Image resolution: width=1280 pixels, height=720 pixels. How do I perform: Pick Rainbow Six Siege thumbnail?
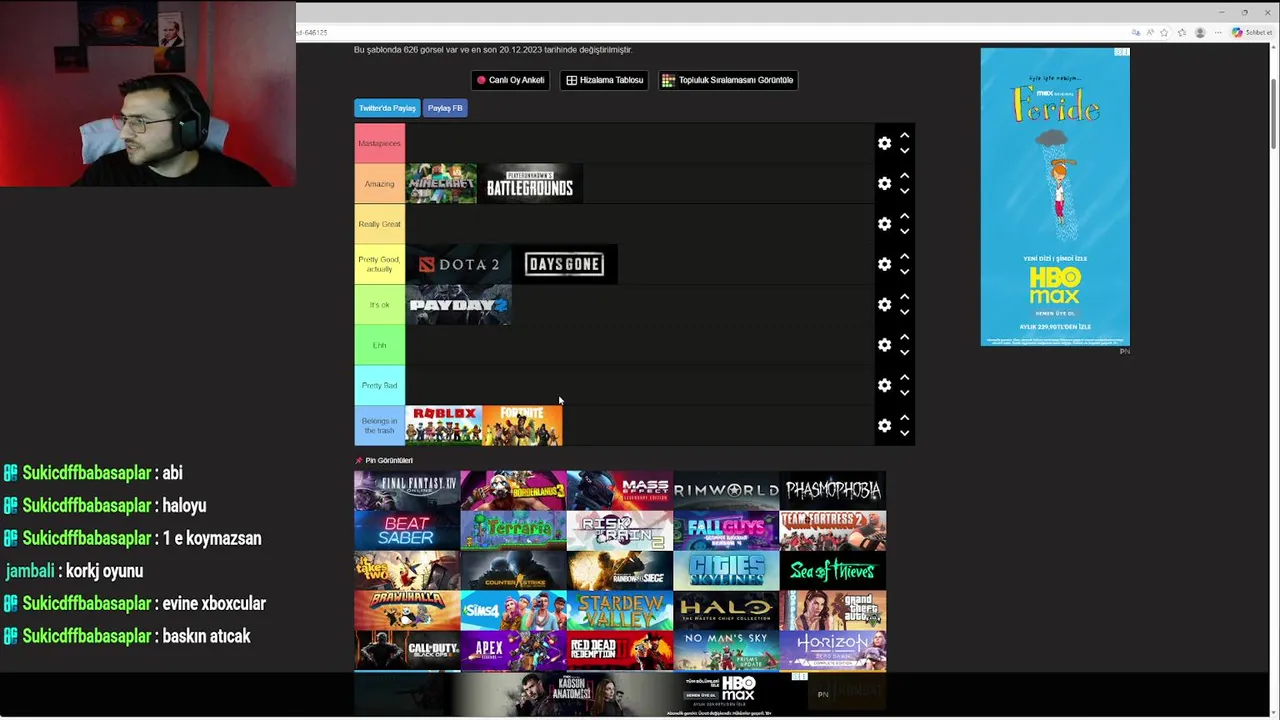tap(620, 571)
